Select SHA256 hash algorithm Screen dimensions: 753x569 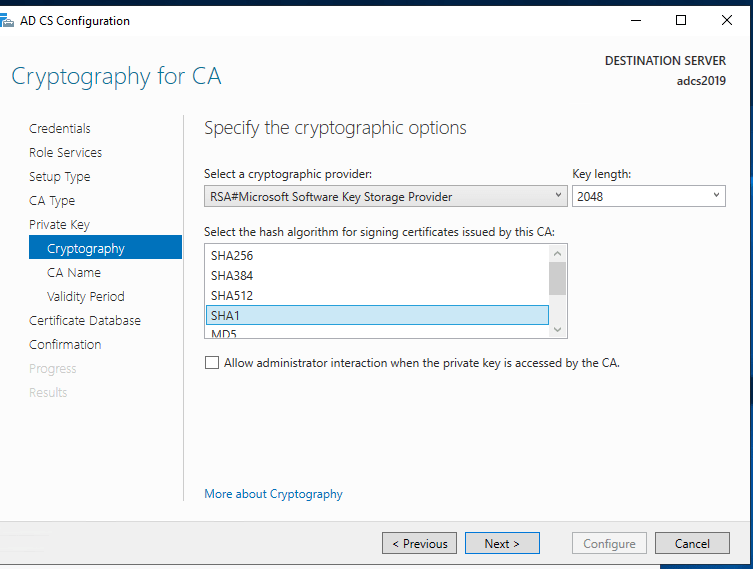(232, 255)
